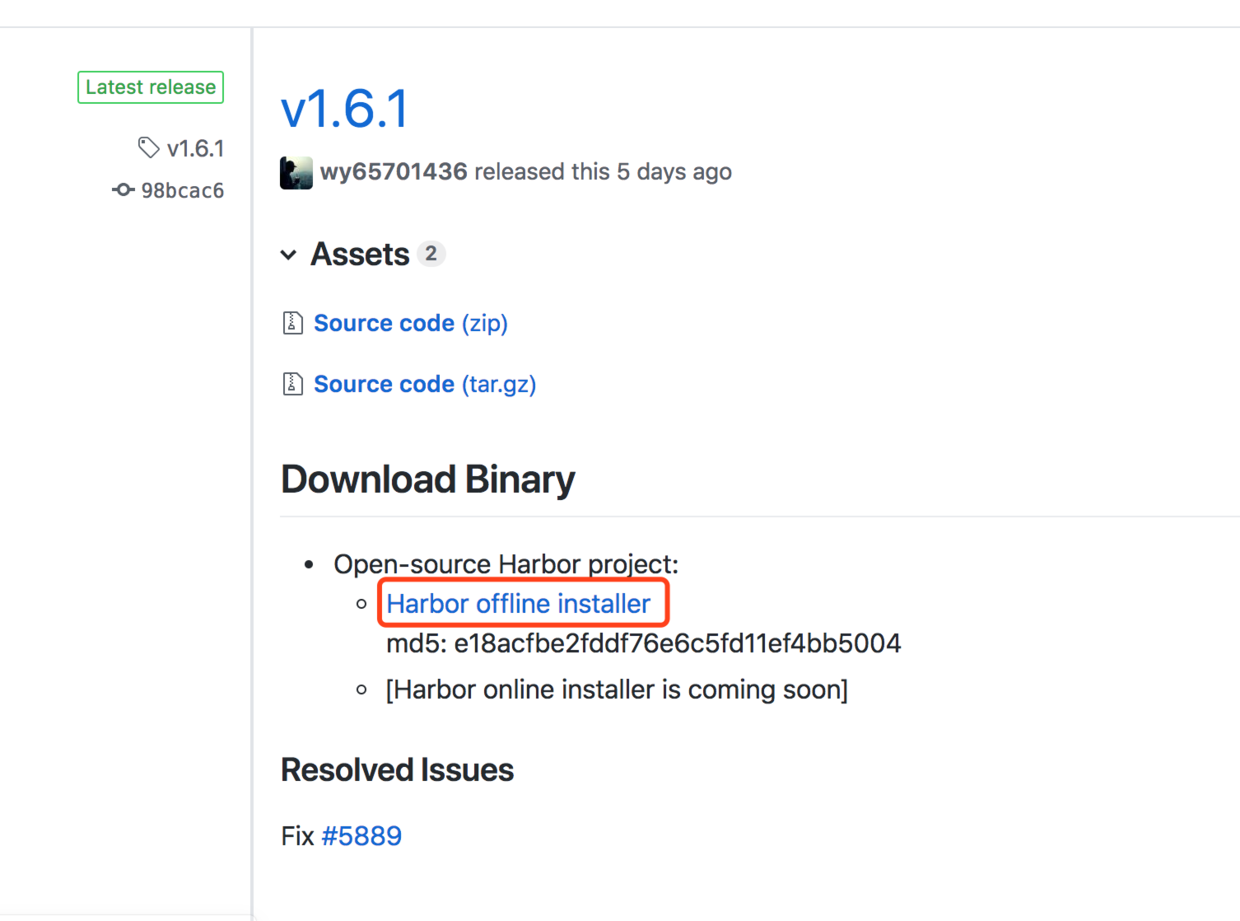Click 'Harbor online installer is coming soon' text
1240x921 pixels.
(x=617, y=690)
